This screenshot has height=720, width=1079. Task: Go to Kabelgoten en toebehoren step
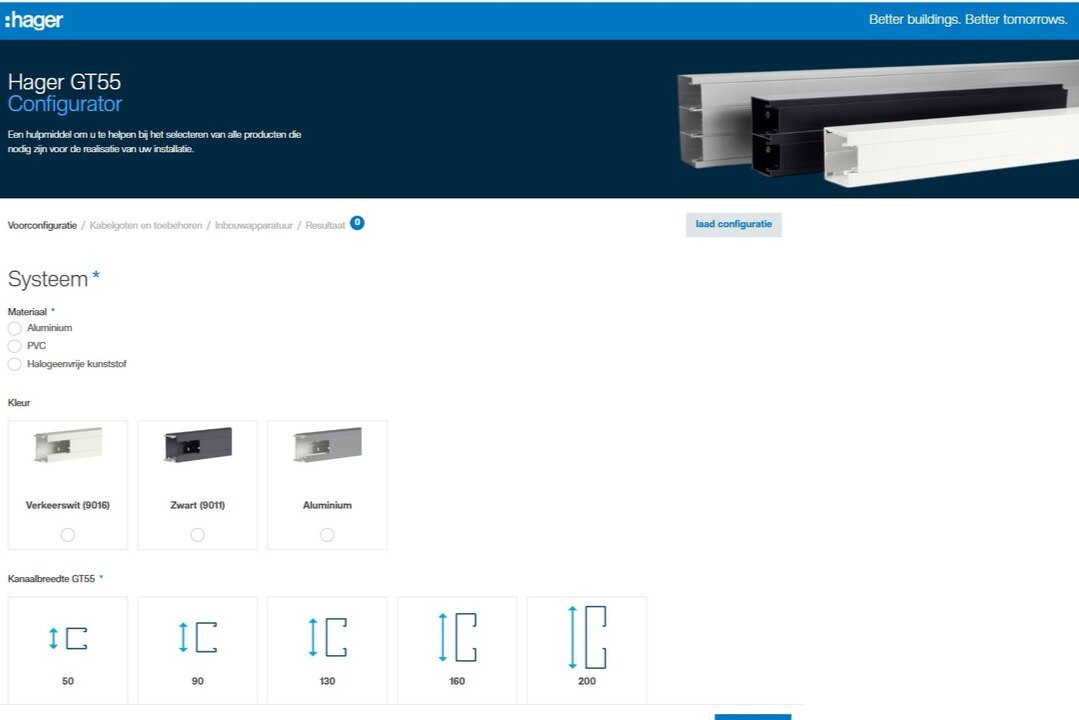tap(146, 225)
